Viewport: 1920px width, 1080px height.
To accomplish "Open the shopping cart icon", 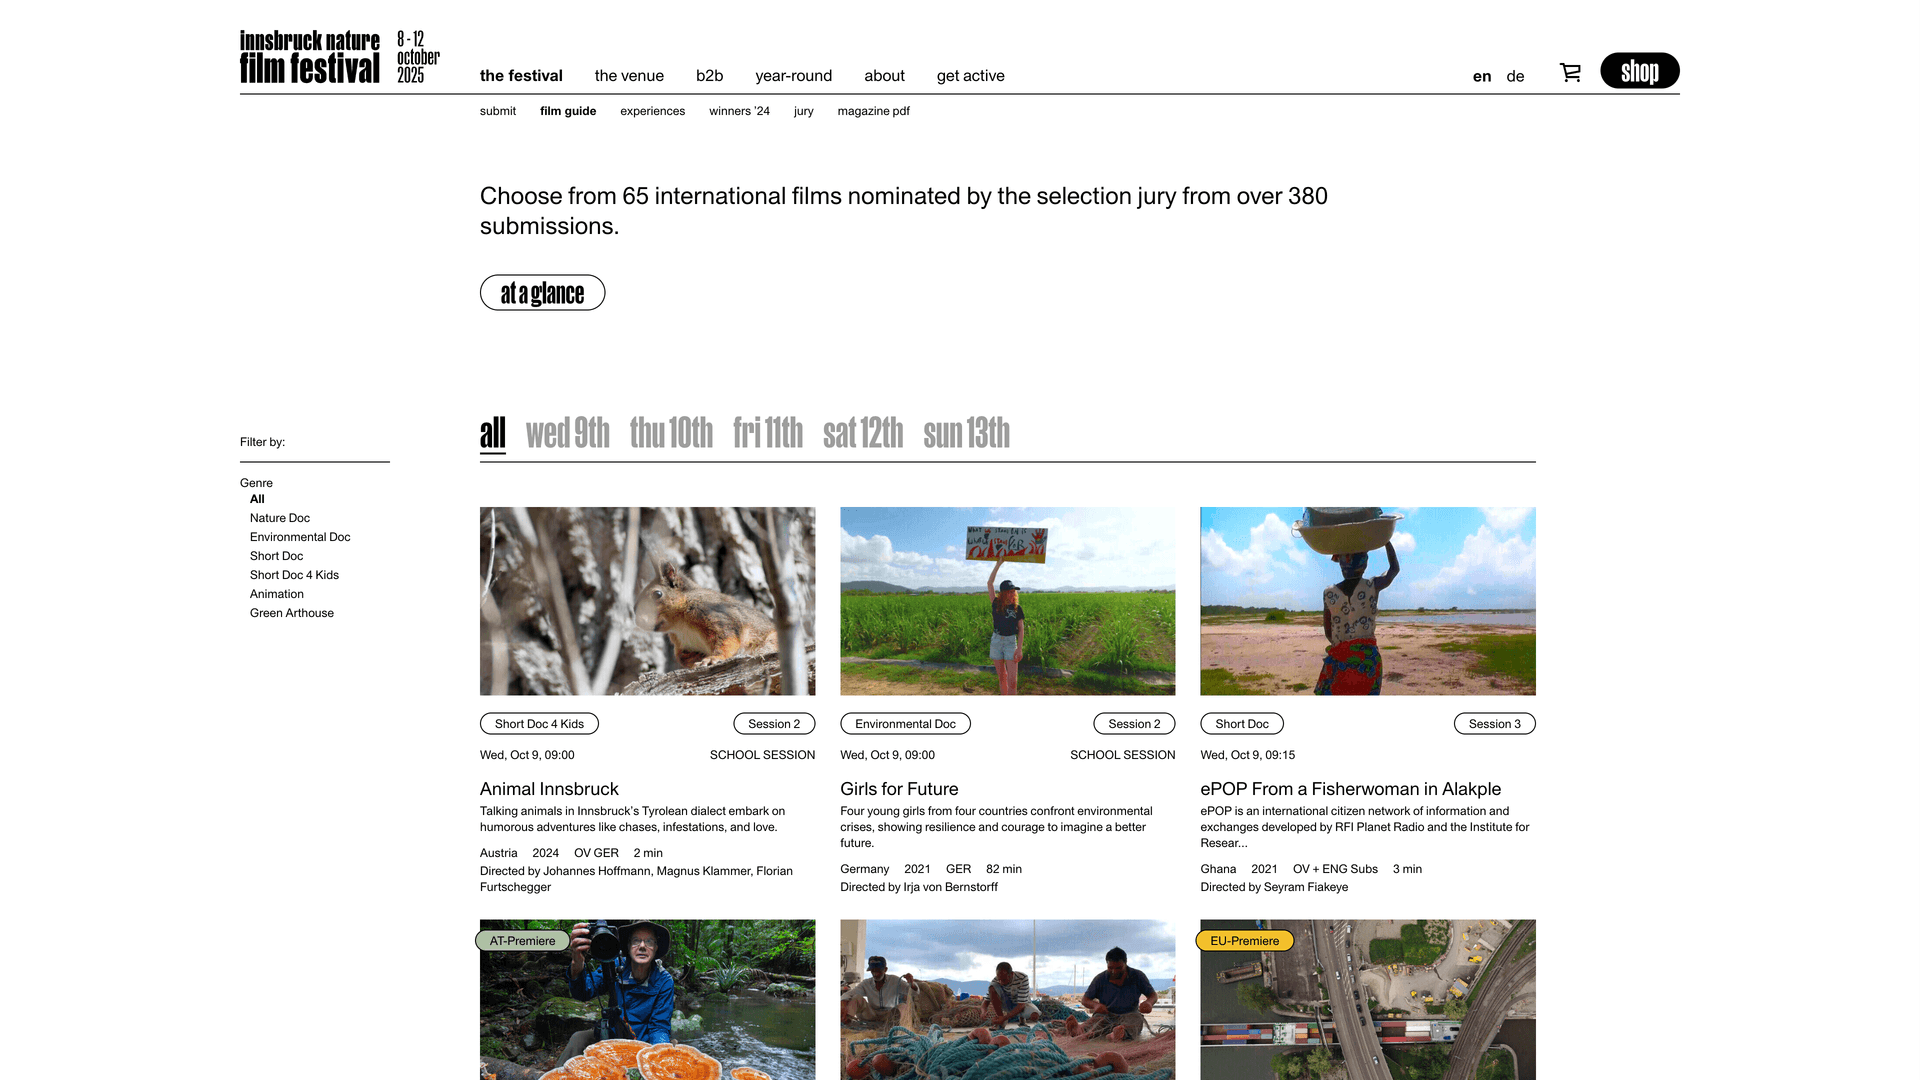I will pyautogui.click(x=1570, y=72).
